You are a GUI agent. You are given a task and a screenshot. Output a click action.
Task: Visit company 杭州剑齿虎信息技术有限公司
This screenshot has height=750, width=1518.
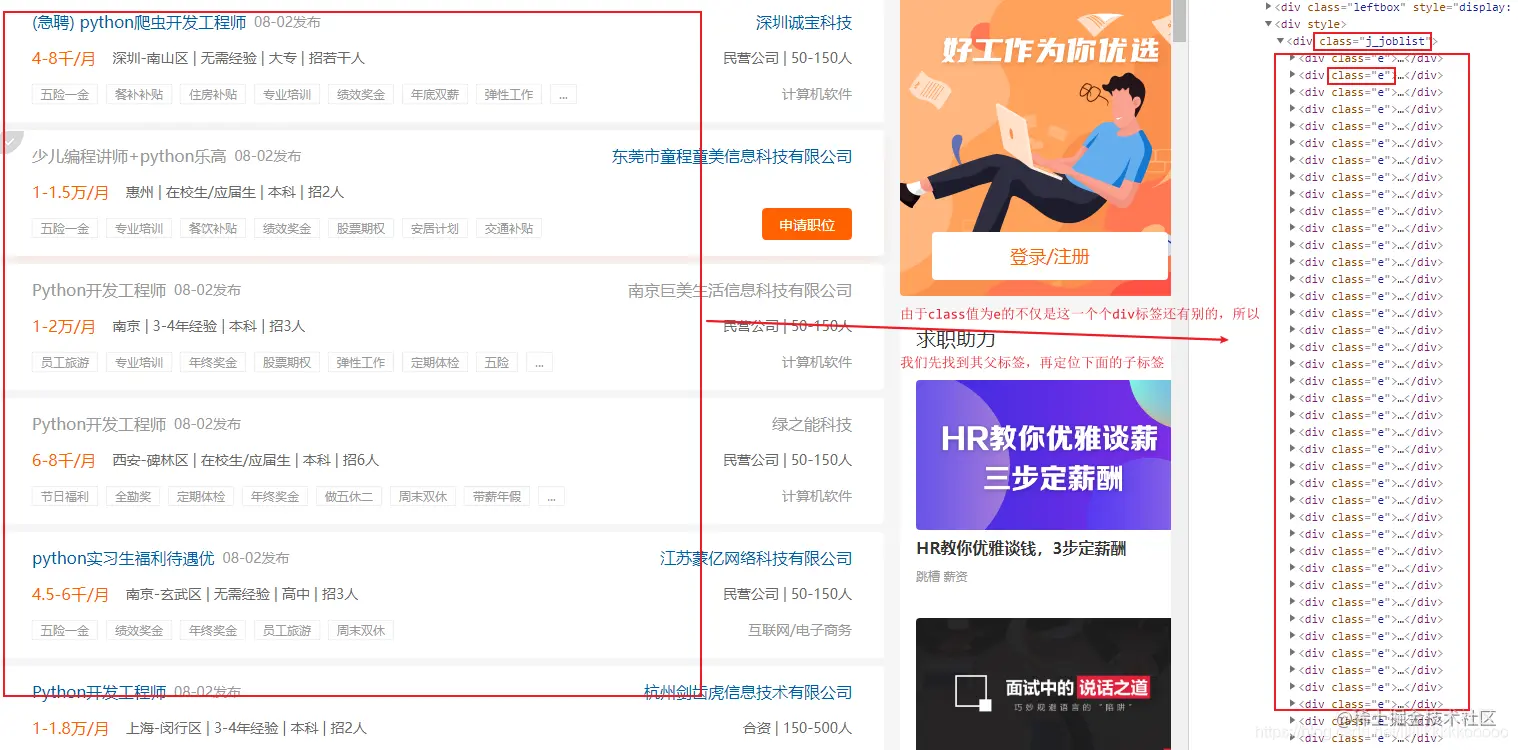click(x=748, y=692)
